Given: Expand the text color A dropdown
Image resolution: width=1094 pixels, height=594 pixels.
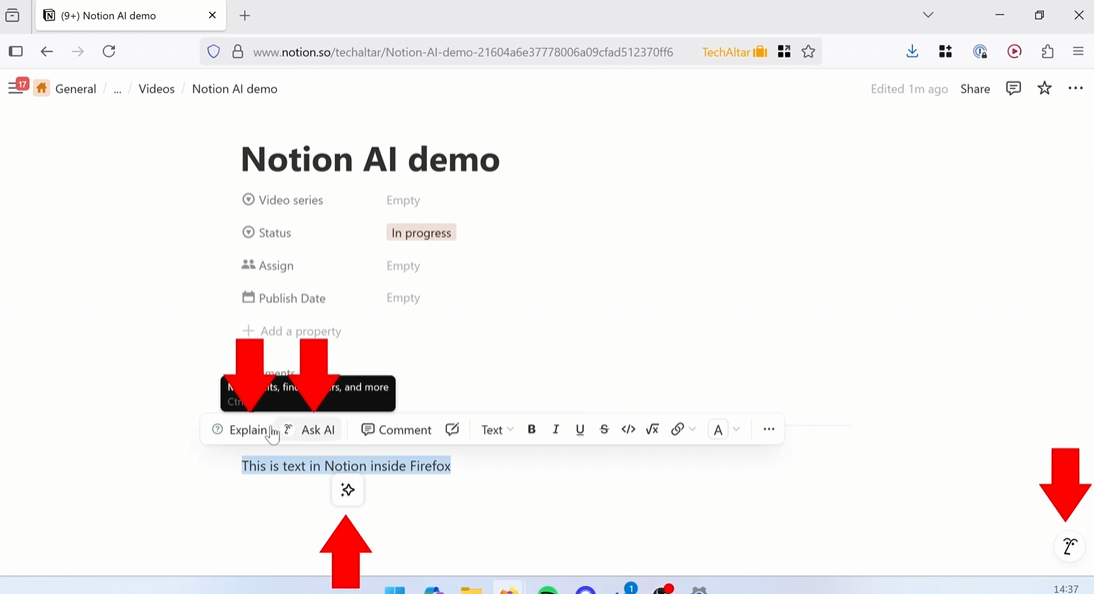Looking at the screenshot, I should pyautogui.click(x=725, y=430).
